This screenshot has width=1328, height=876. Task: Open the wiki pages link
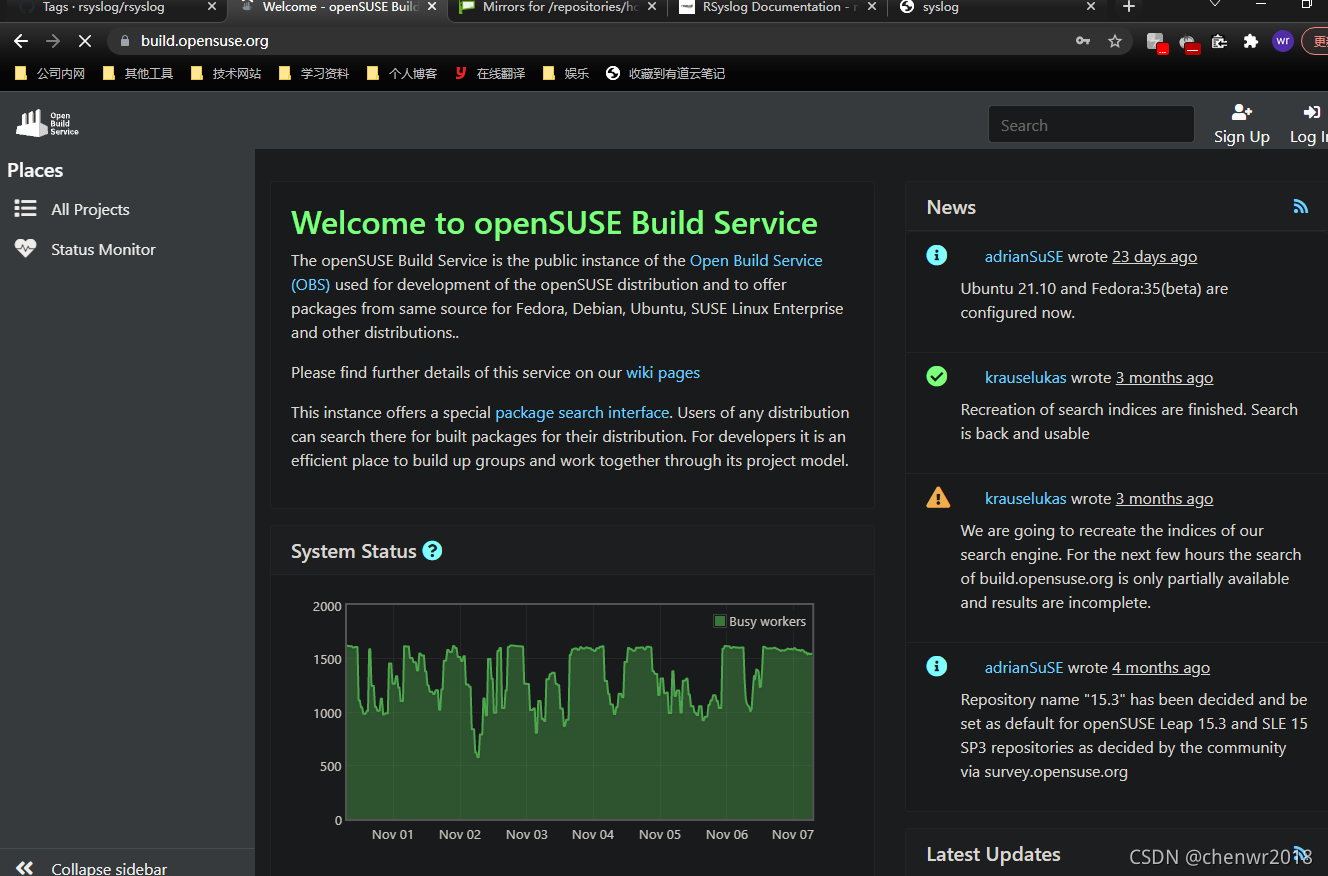[x=663, y=372]
